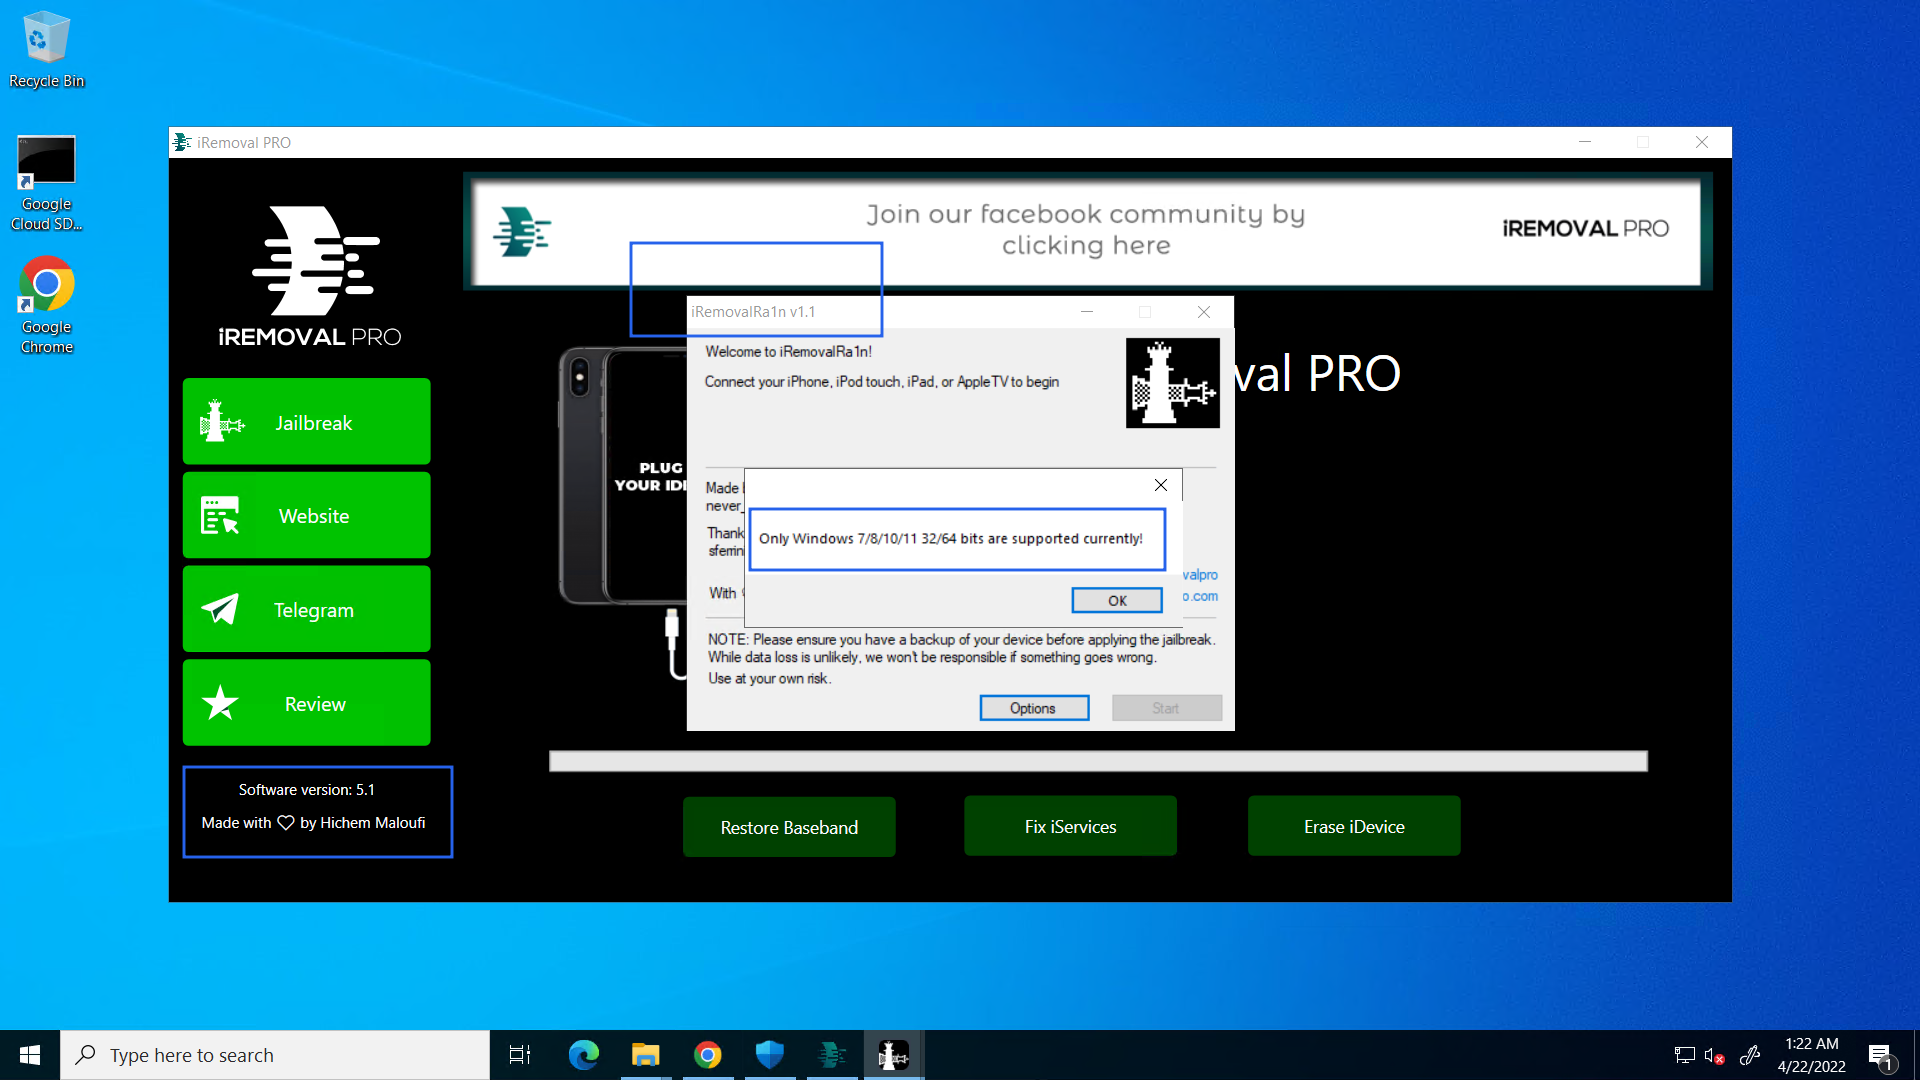This screenshot has height=1080, width=1920.
Task: Open network status tray icon
Action: click(1684, 1055)
